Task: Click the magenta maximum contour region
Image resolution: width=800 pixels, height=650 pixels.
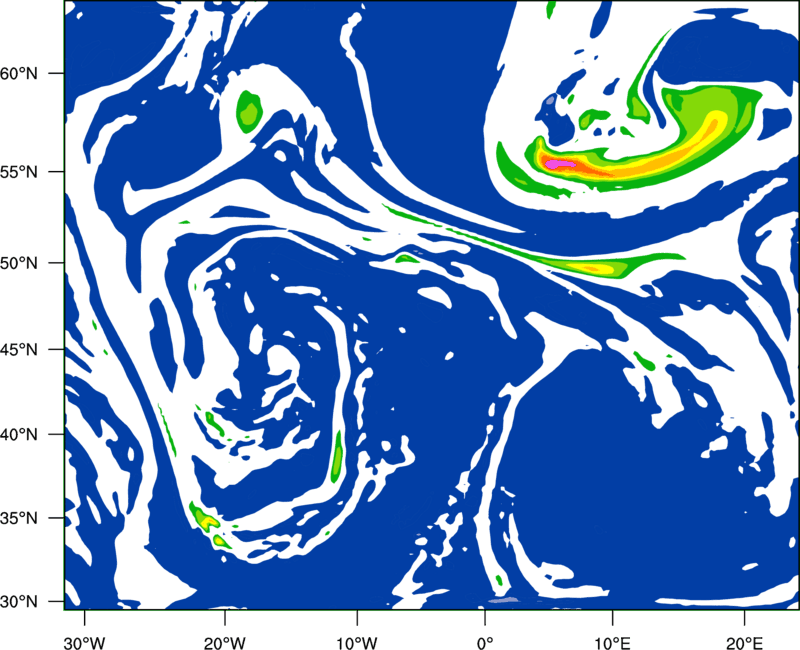Action: point(560,164)
